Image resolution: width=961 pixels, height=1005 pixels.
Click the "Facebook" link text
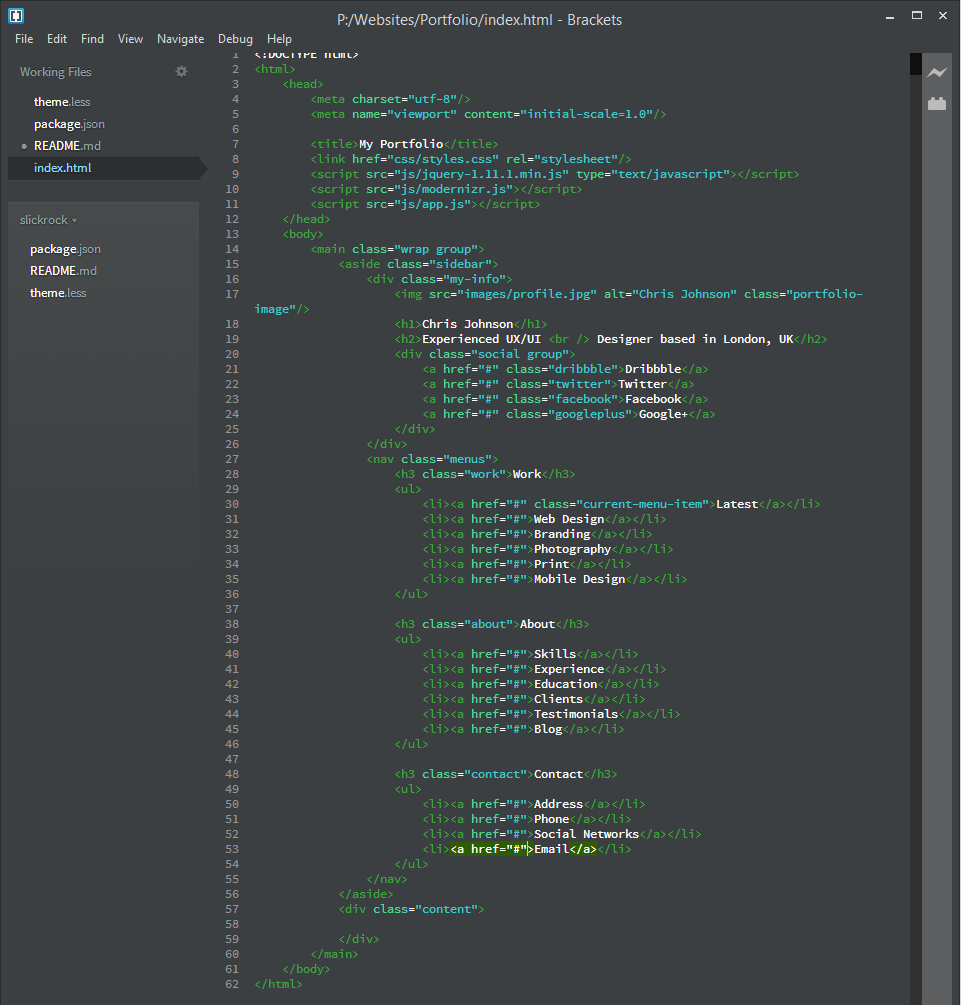653,399
